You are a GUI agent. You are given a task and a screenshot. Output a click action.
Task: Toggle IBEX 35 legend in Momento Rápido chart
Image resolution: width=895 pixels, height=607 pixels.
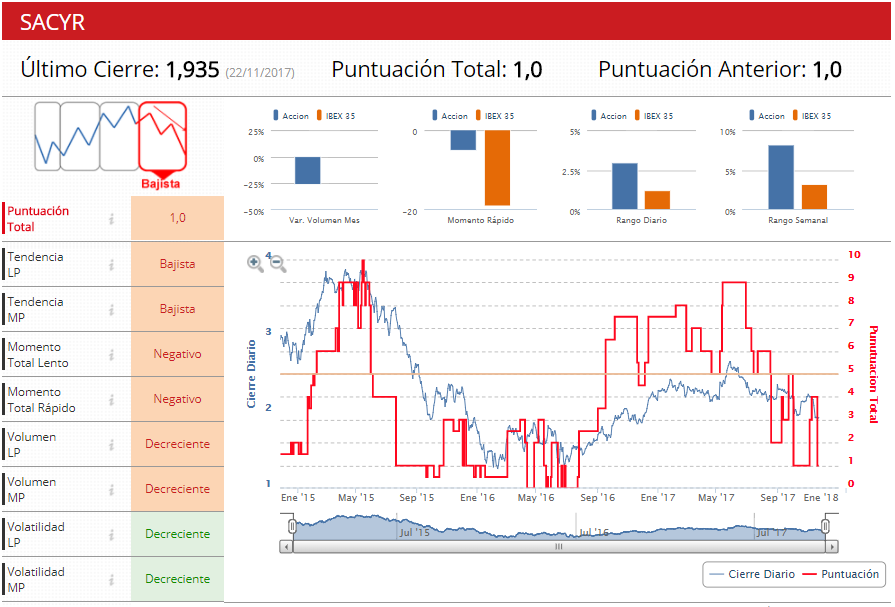point(495,116)
